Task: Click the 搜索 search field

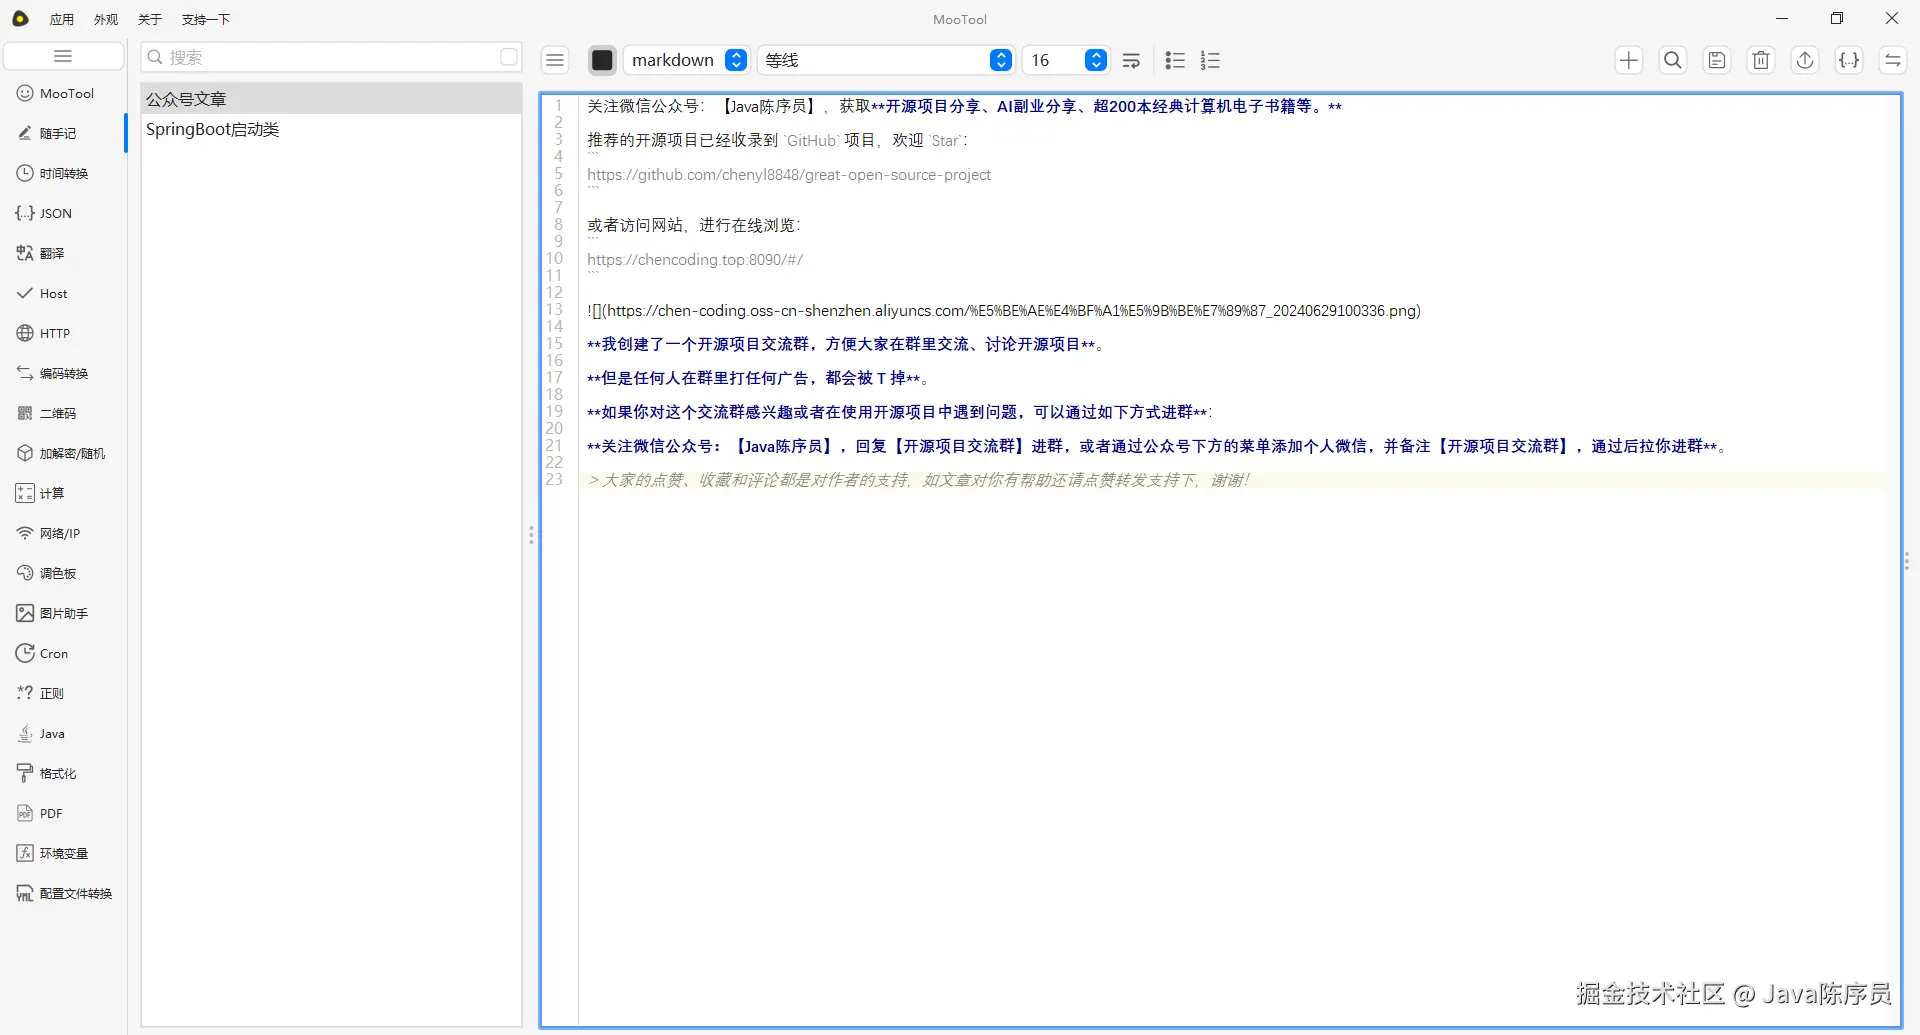Action: click(x=330, y=57)
